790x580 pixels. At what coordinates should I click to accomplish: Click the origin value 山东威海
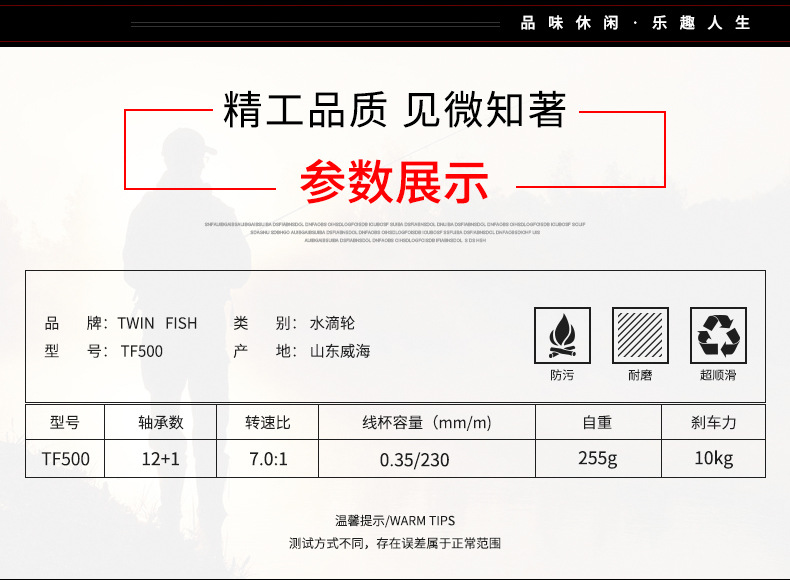[x=340, y=351]
